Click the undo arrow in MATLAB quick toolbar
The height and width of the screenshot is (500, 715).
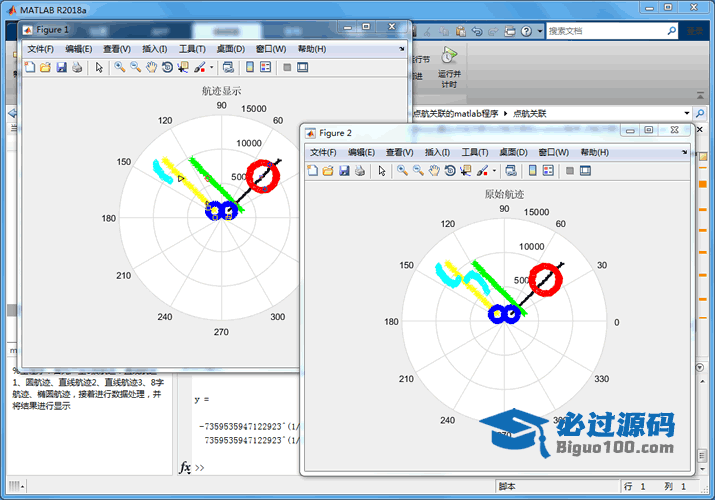(477, 31)
